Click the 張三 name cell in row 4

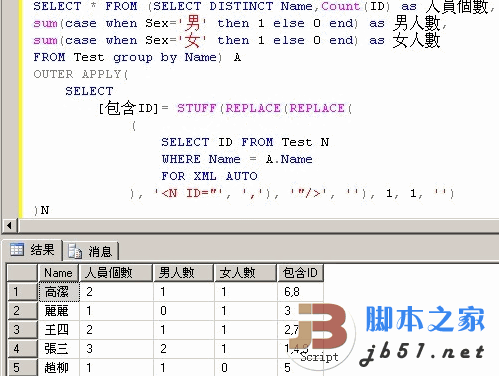point(59,349)
